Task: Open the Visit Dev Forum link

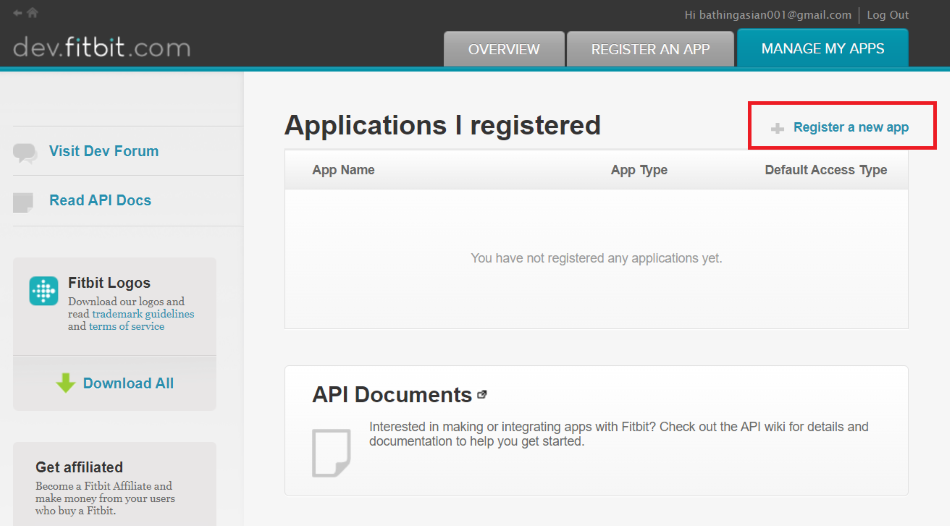Action: tap(104, 151)
